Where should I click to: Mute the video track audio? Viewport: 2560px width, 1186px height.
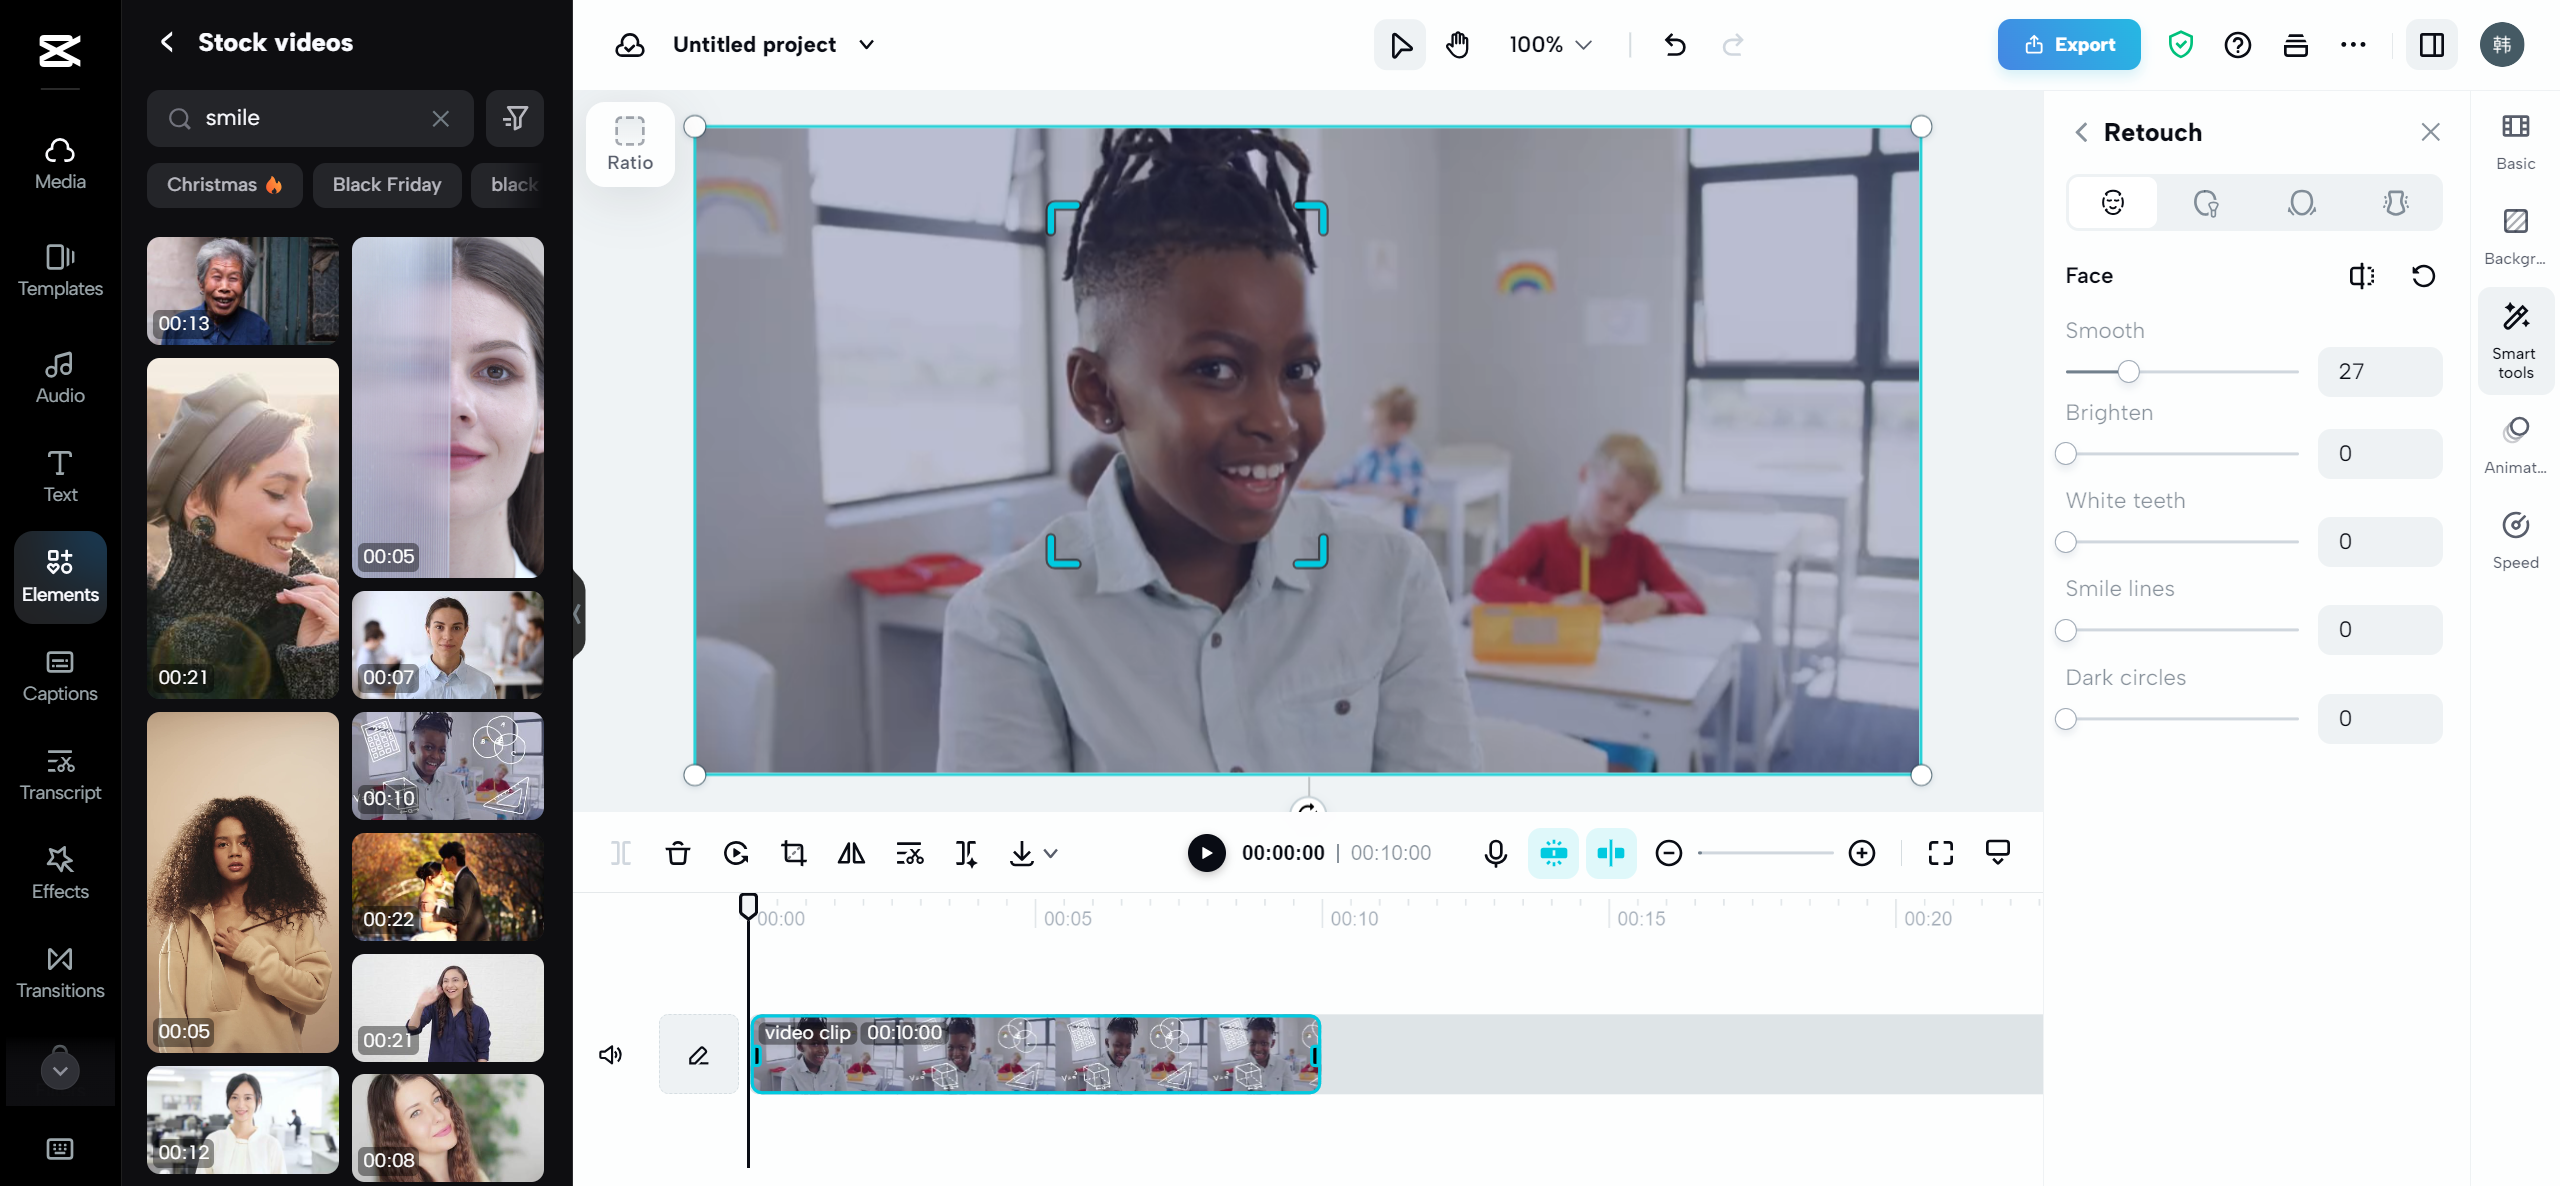coord(610,1054)
